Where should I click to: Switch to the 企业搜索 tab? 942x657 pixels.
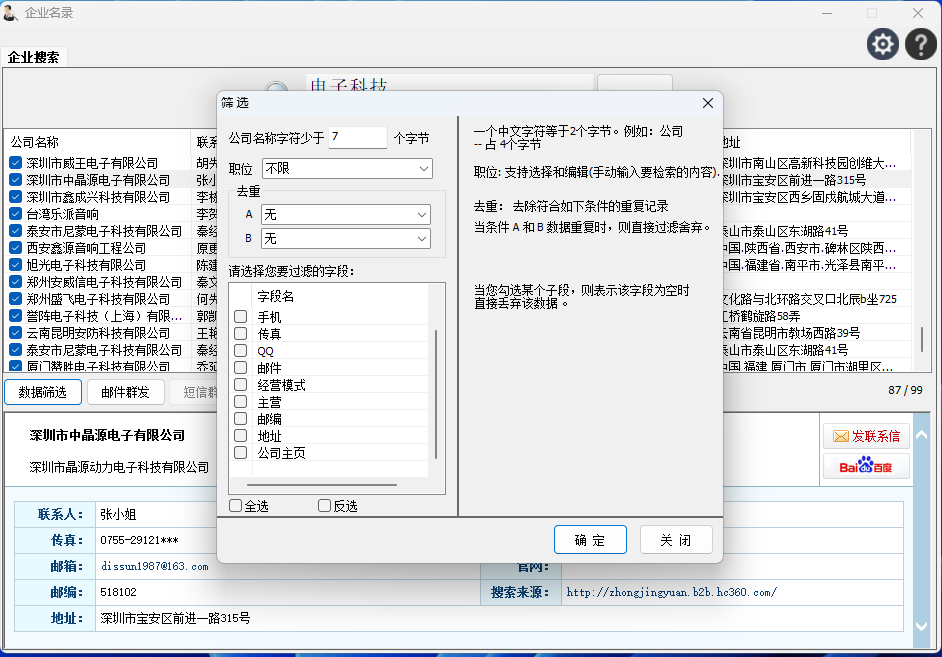tap(33, 57)
